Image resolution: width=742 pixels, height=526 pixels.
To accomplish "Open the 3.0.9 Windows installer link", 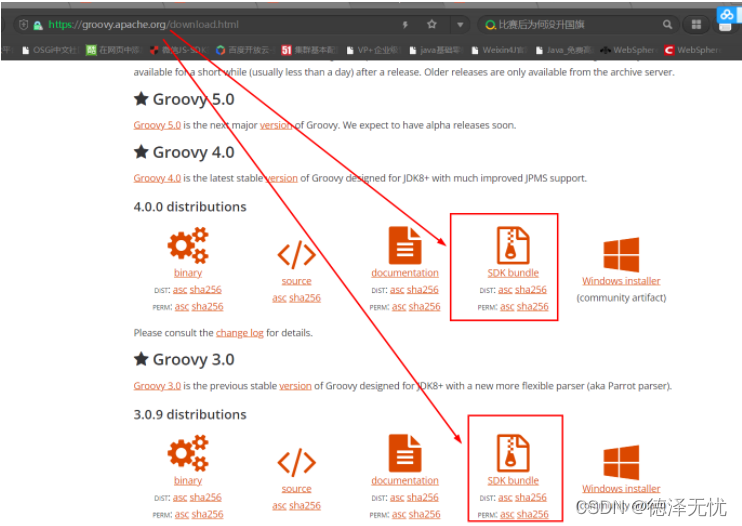I will [x=621, y=489].
